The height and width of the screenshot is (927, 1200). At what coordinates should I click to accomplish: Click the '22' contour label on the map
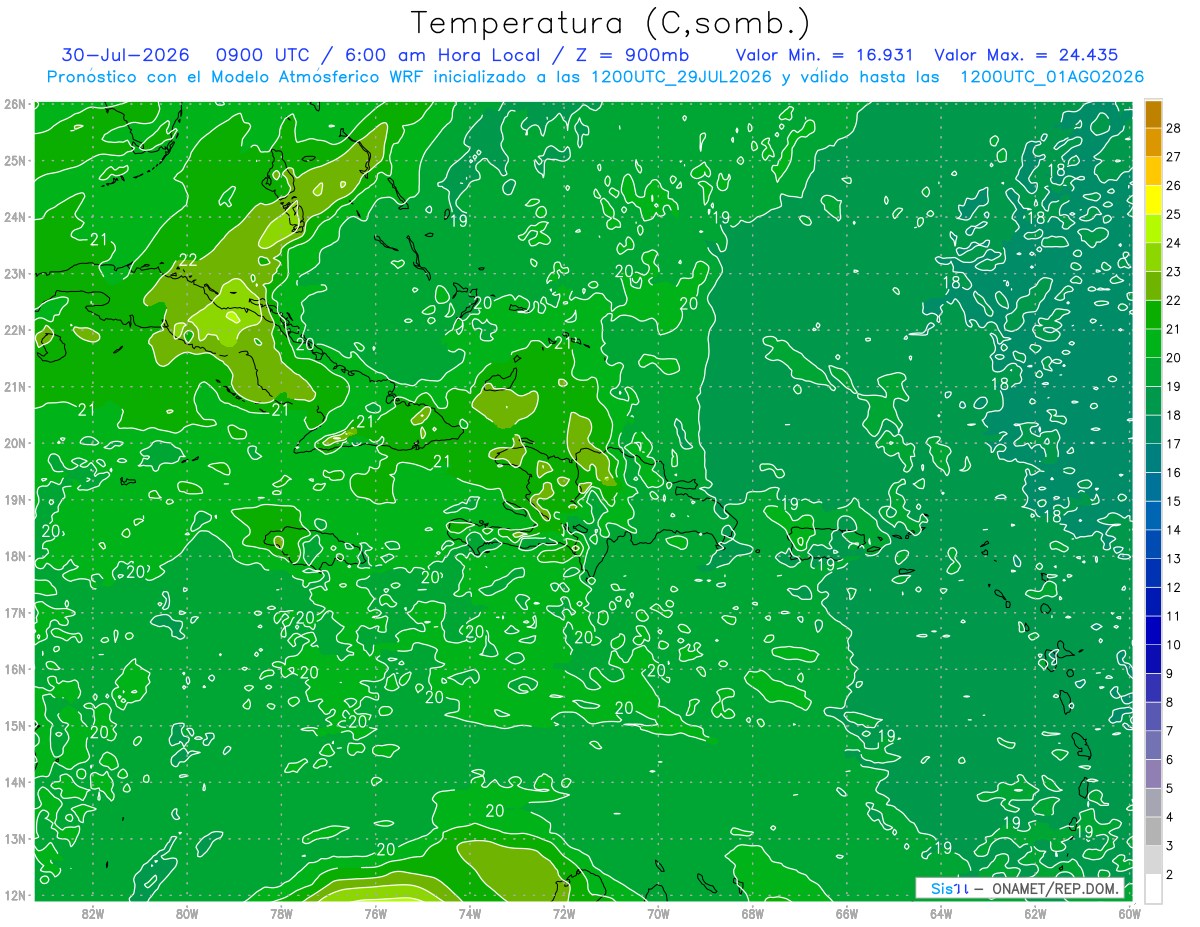(x=188, y=261)
